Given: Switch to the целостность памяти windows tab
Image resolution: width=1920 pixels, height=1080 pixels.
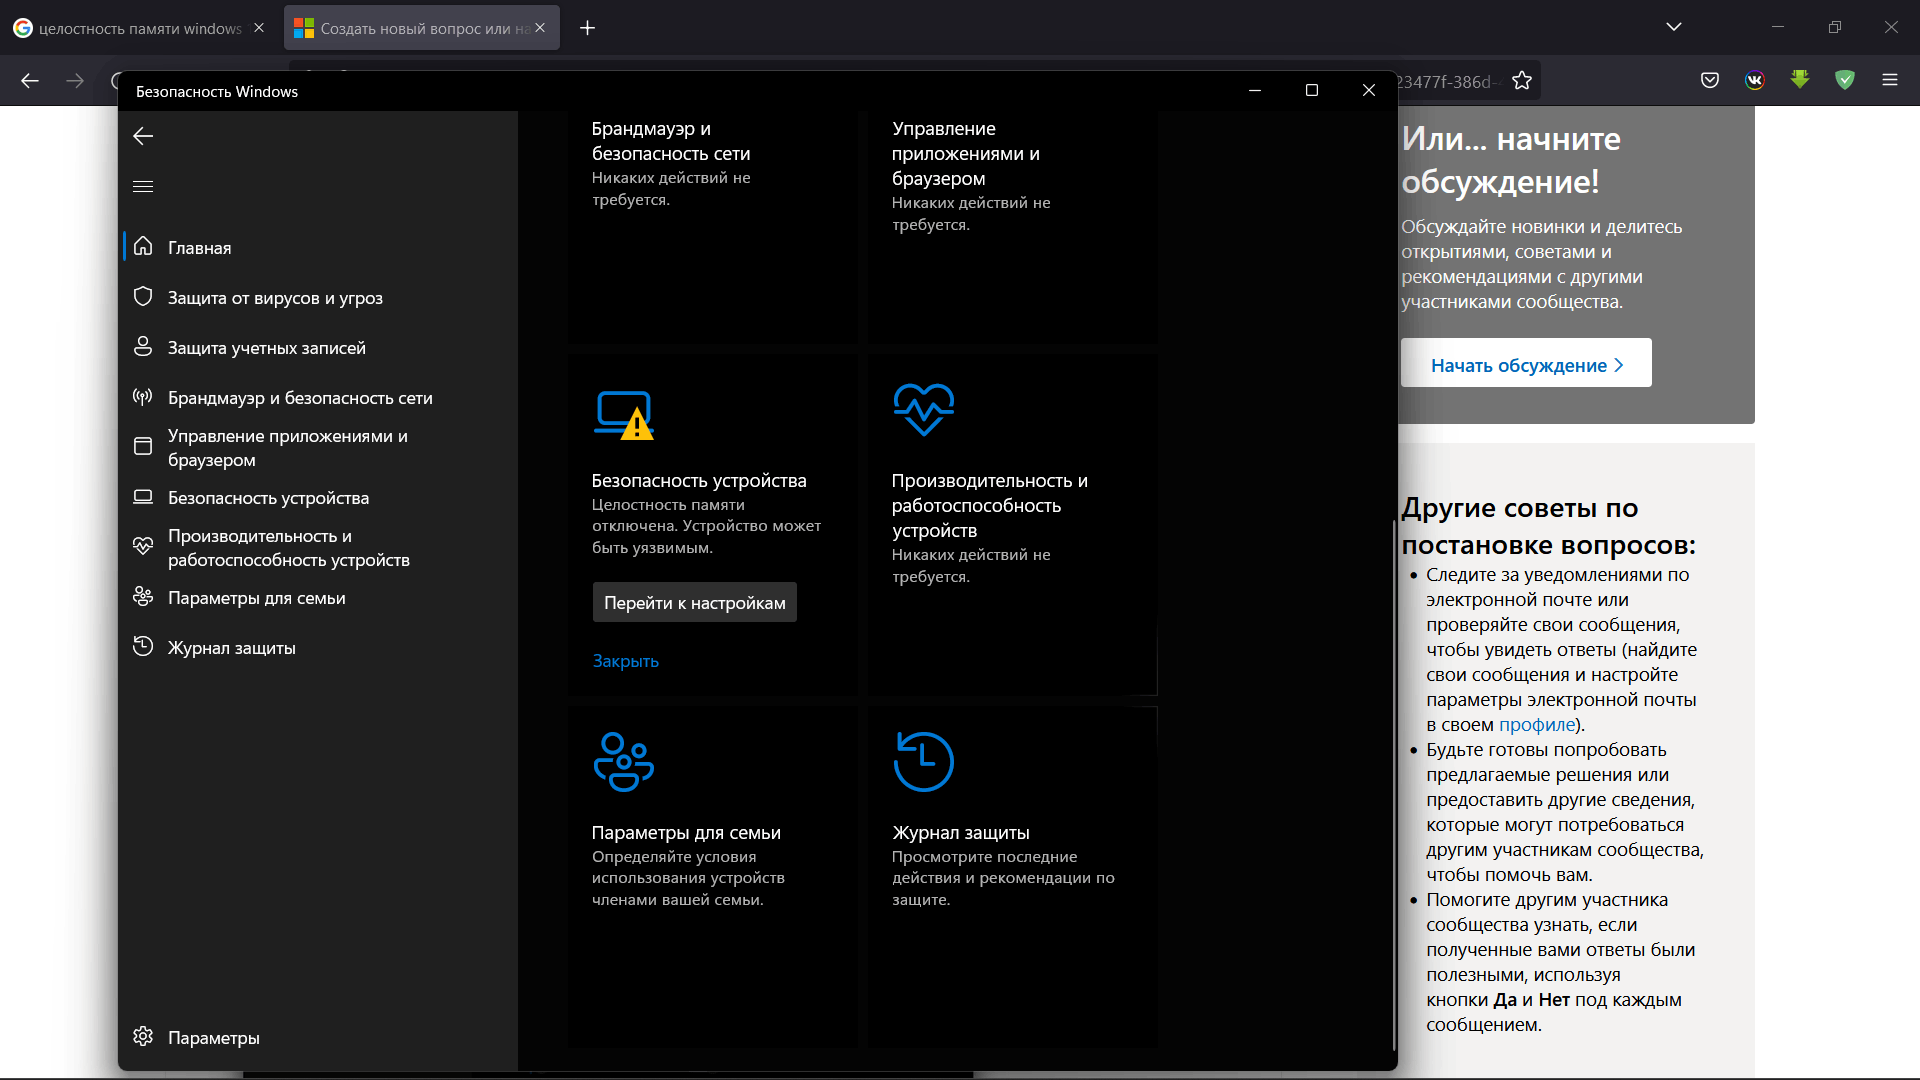Looking at the screenshot, I should tap(140, 28).
